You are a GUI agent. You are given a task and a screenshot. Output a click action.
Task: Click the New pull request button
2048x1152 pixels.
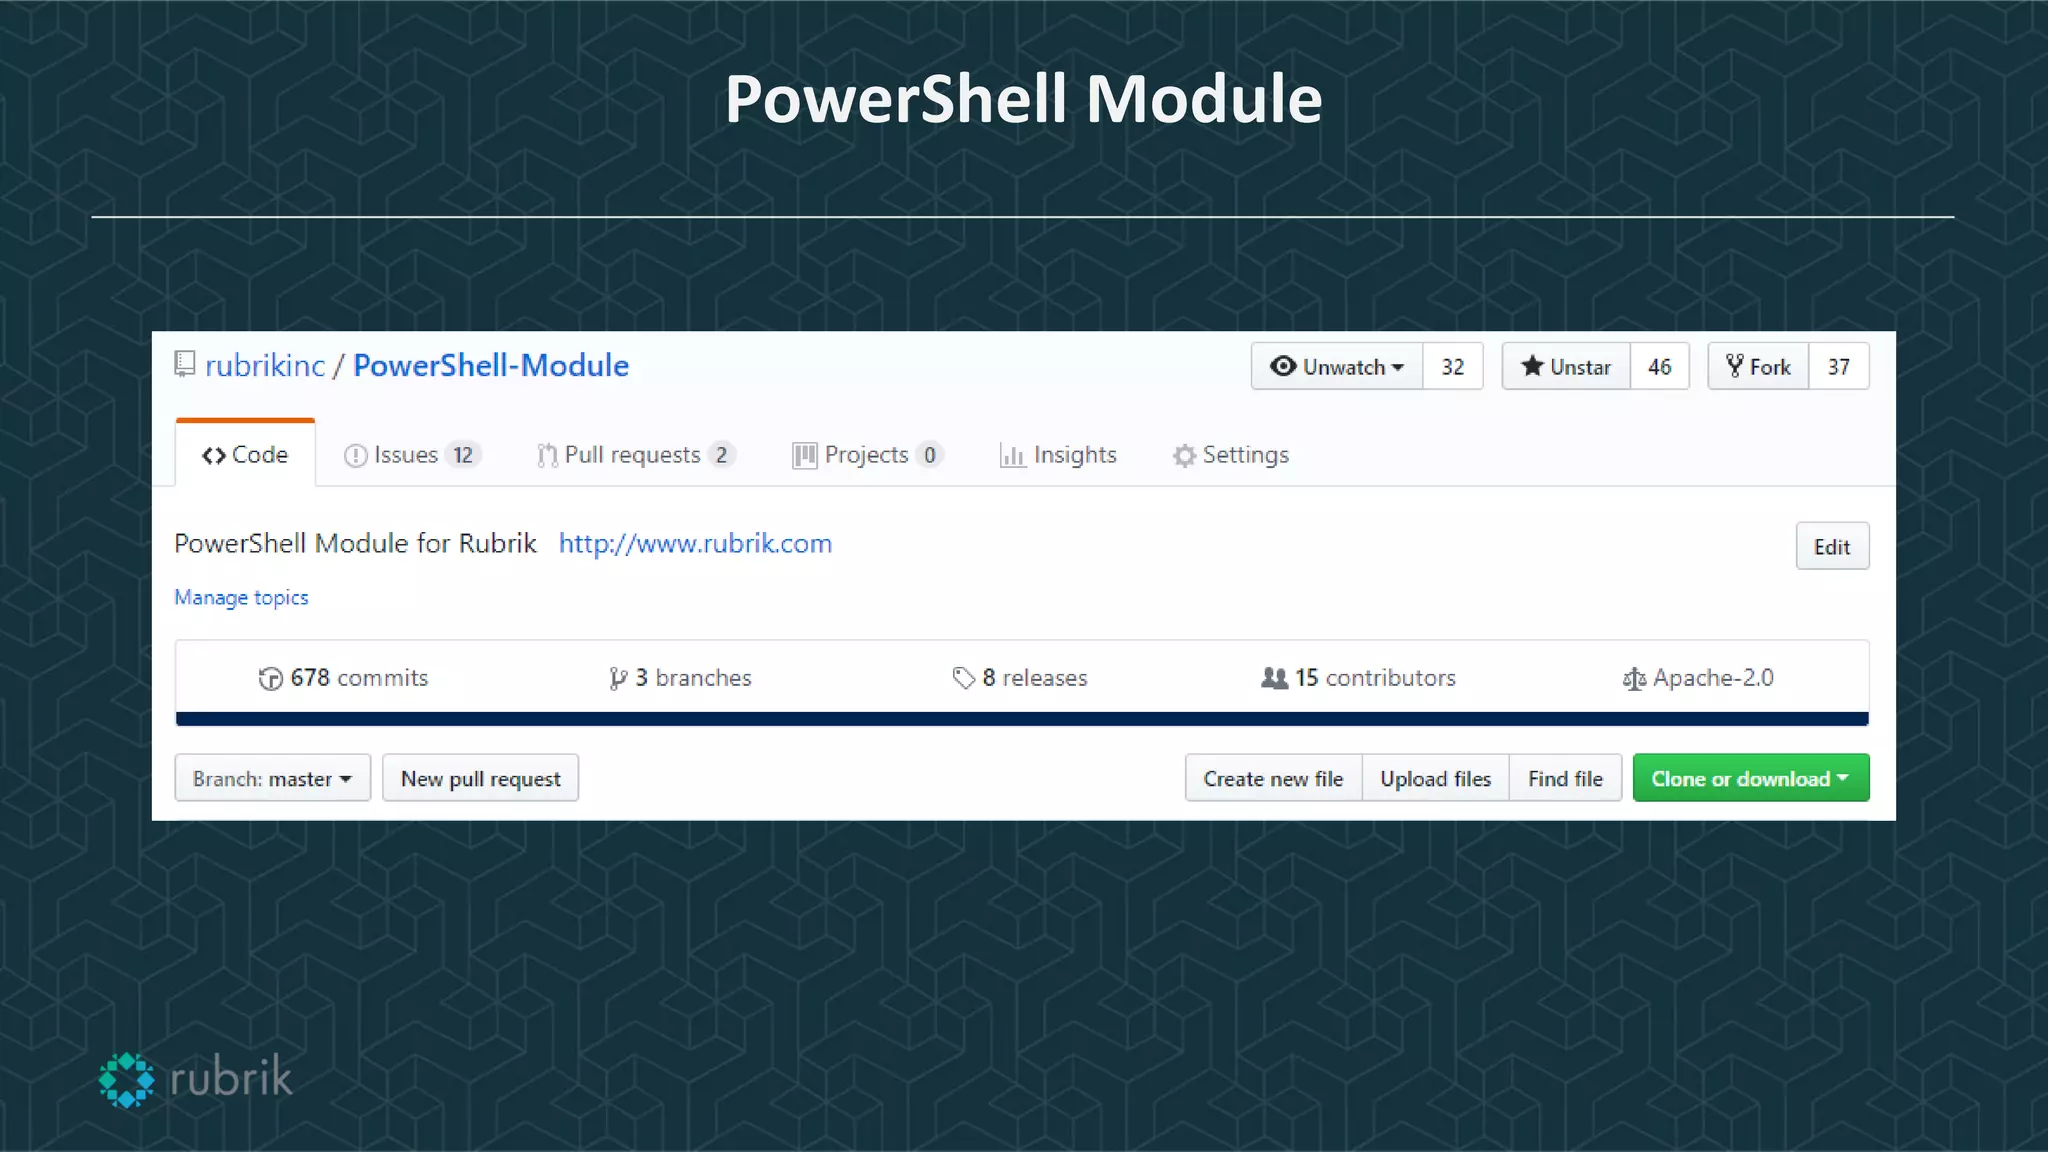480,778
